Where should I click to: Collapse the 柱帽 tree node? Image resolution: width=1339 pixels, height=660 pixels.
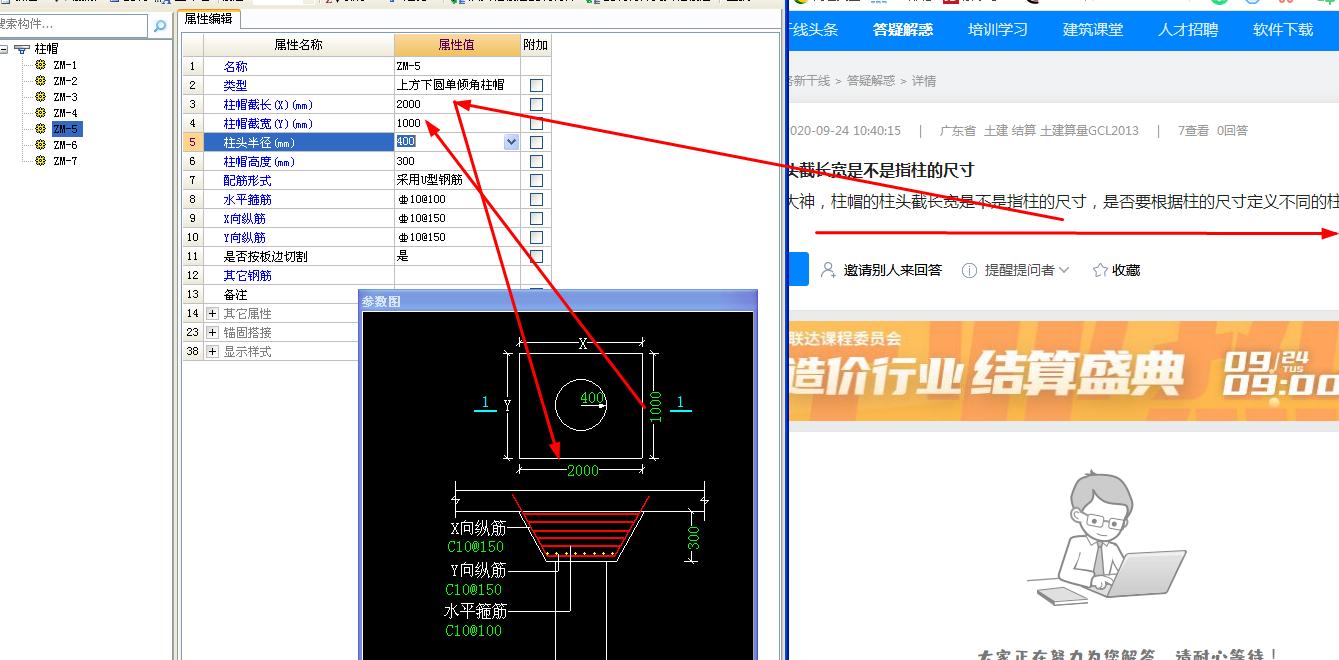pos(4,48)
